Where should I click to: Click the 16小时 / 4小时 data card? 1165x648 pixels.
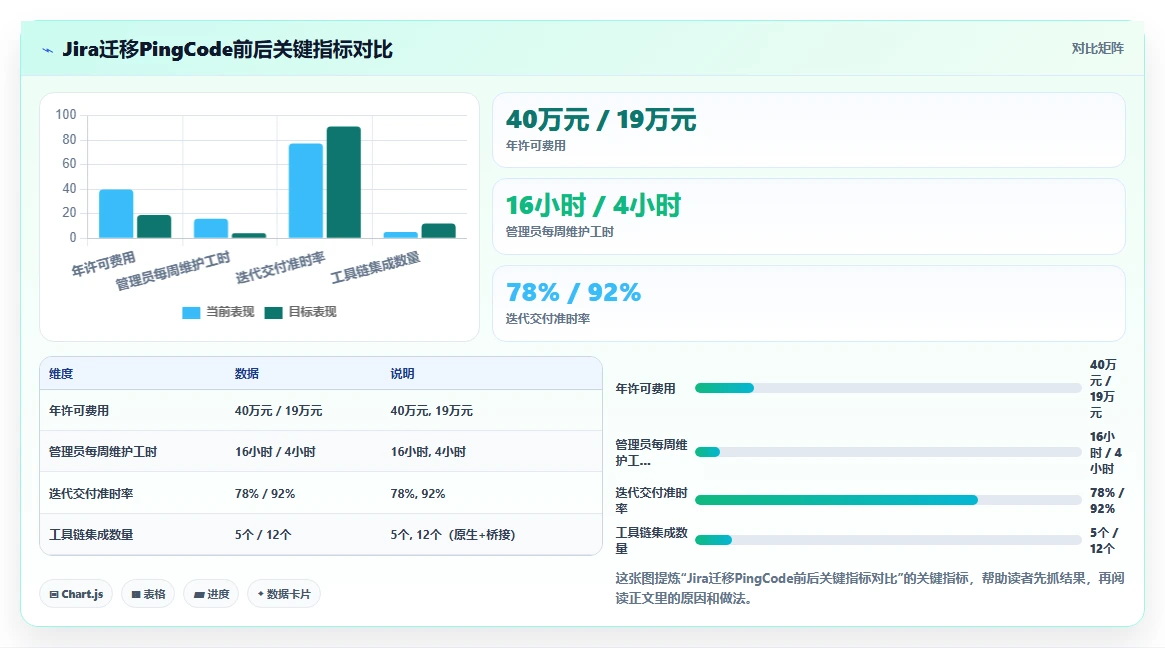click(808, 216)
